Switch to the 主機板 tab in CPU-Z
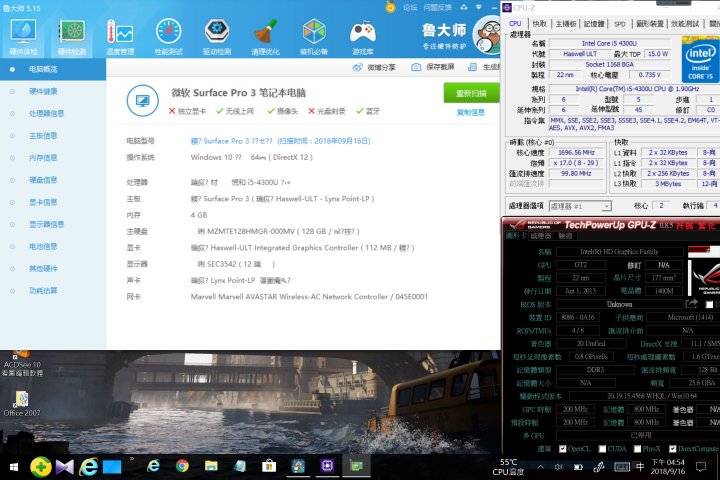 click(x=566, y=23)
